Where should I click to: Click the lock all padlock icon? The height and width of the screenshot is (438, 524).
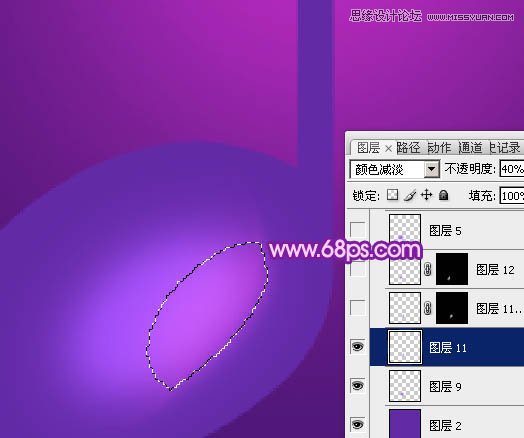click(x=443, y=195)
